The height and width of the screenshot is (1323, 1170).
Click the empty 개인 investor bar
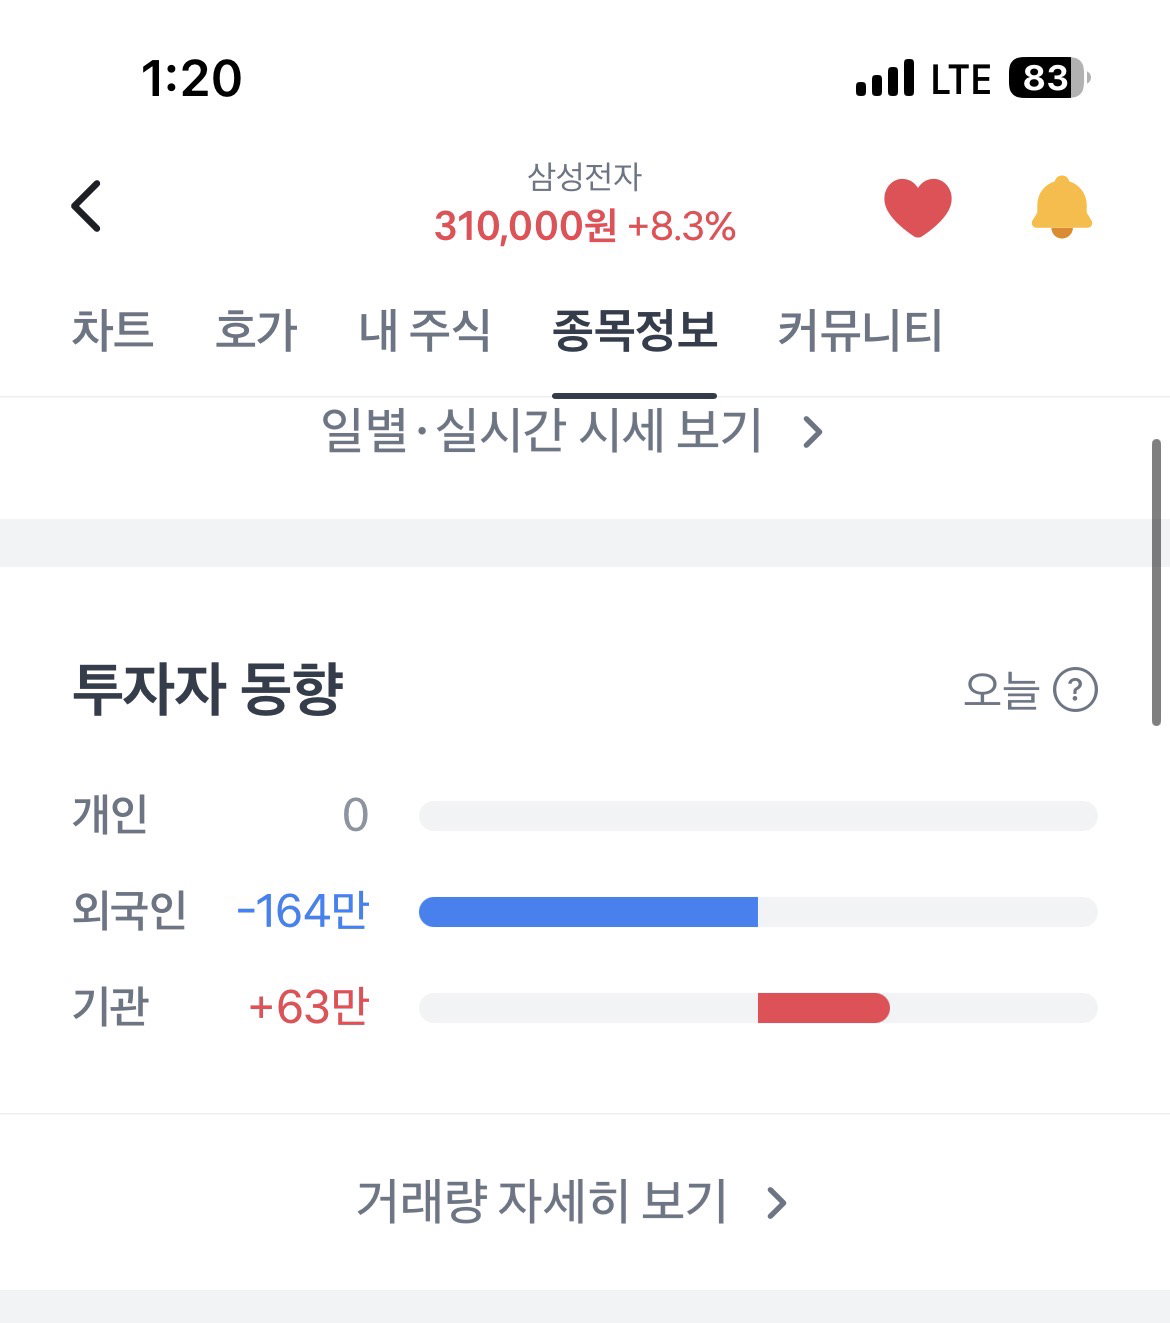click(x=758, y=816)
